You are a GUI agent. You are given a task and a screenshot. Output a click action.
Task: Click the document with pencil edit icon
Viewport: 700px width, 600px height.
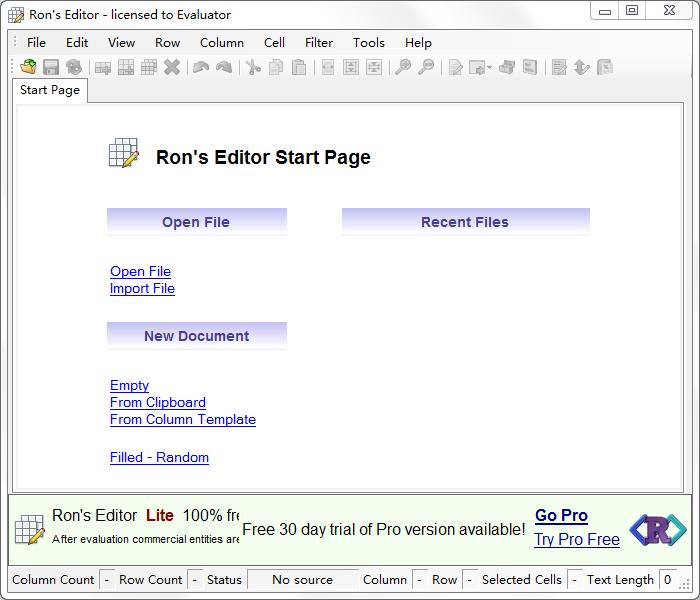pos(455,67)
